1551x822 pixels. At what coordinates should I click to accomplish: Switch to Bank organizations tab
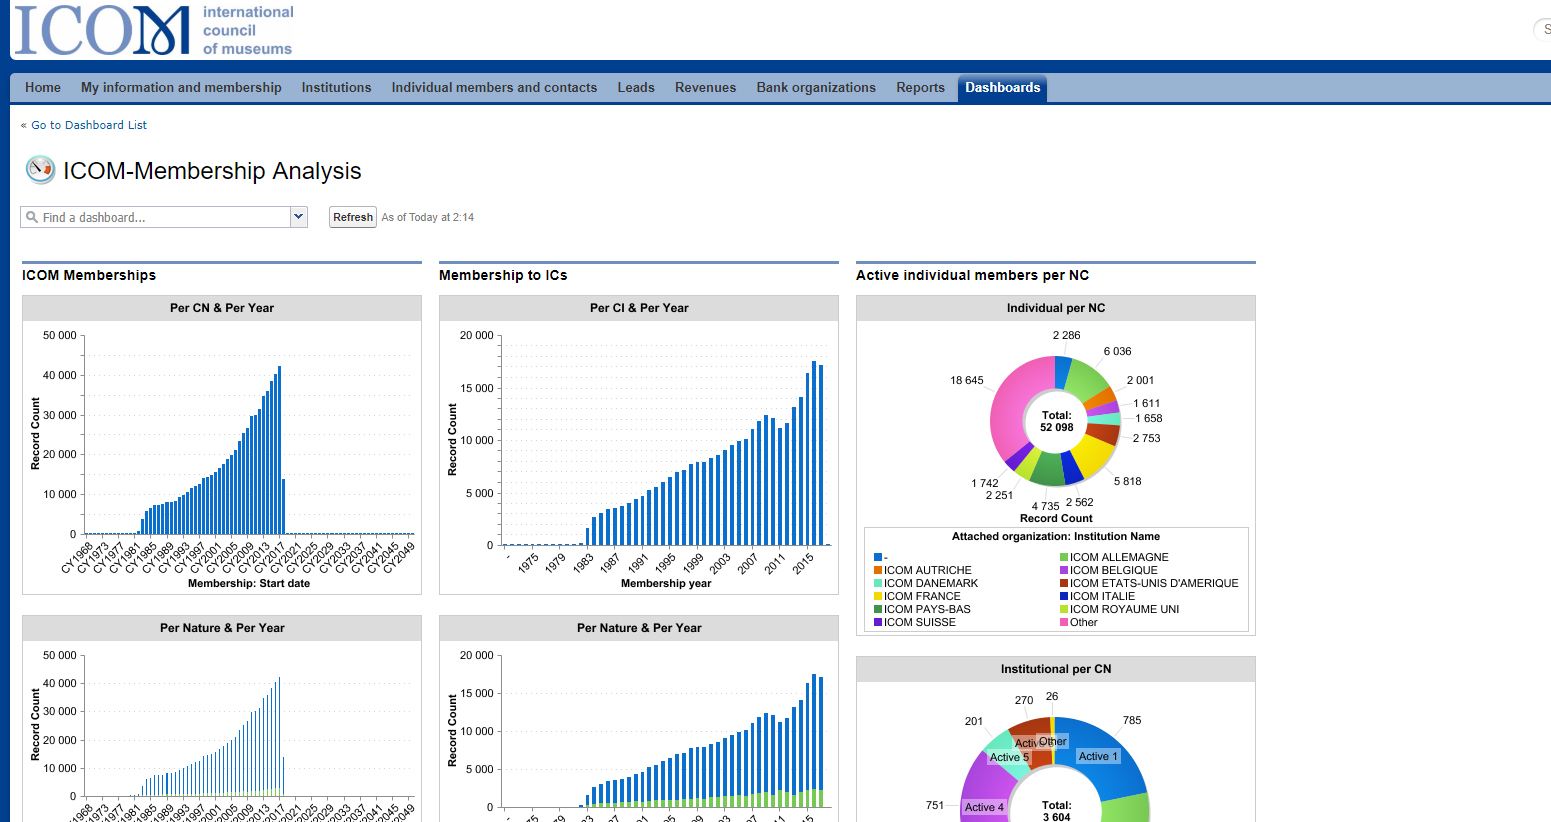pos(816,88)
